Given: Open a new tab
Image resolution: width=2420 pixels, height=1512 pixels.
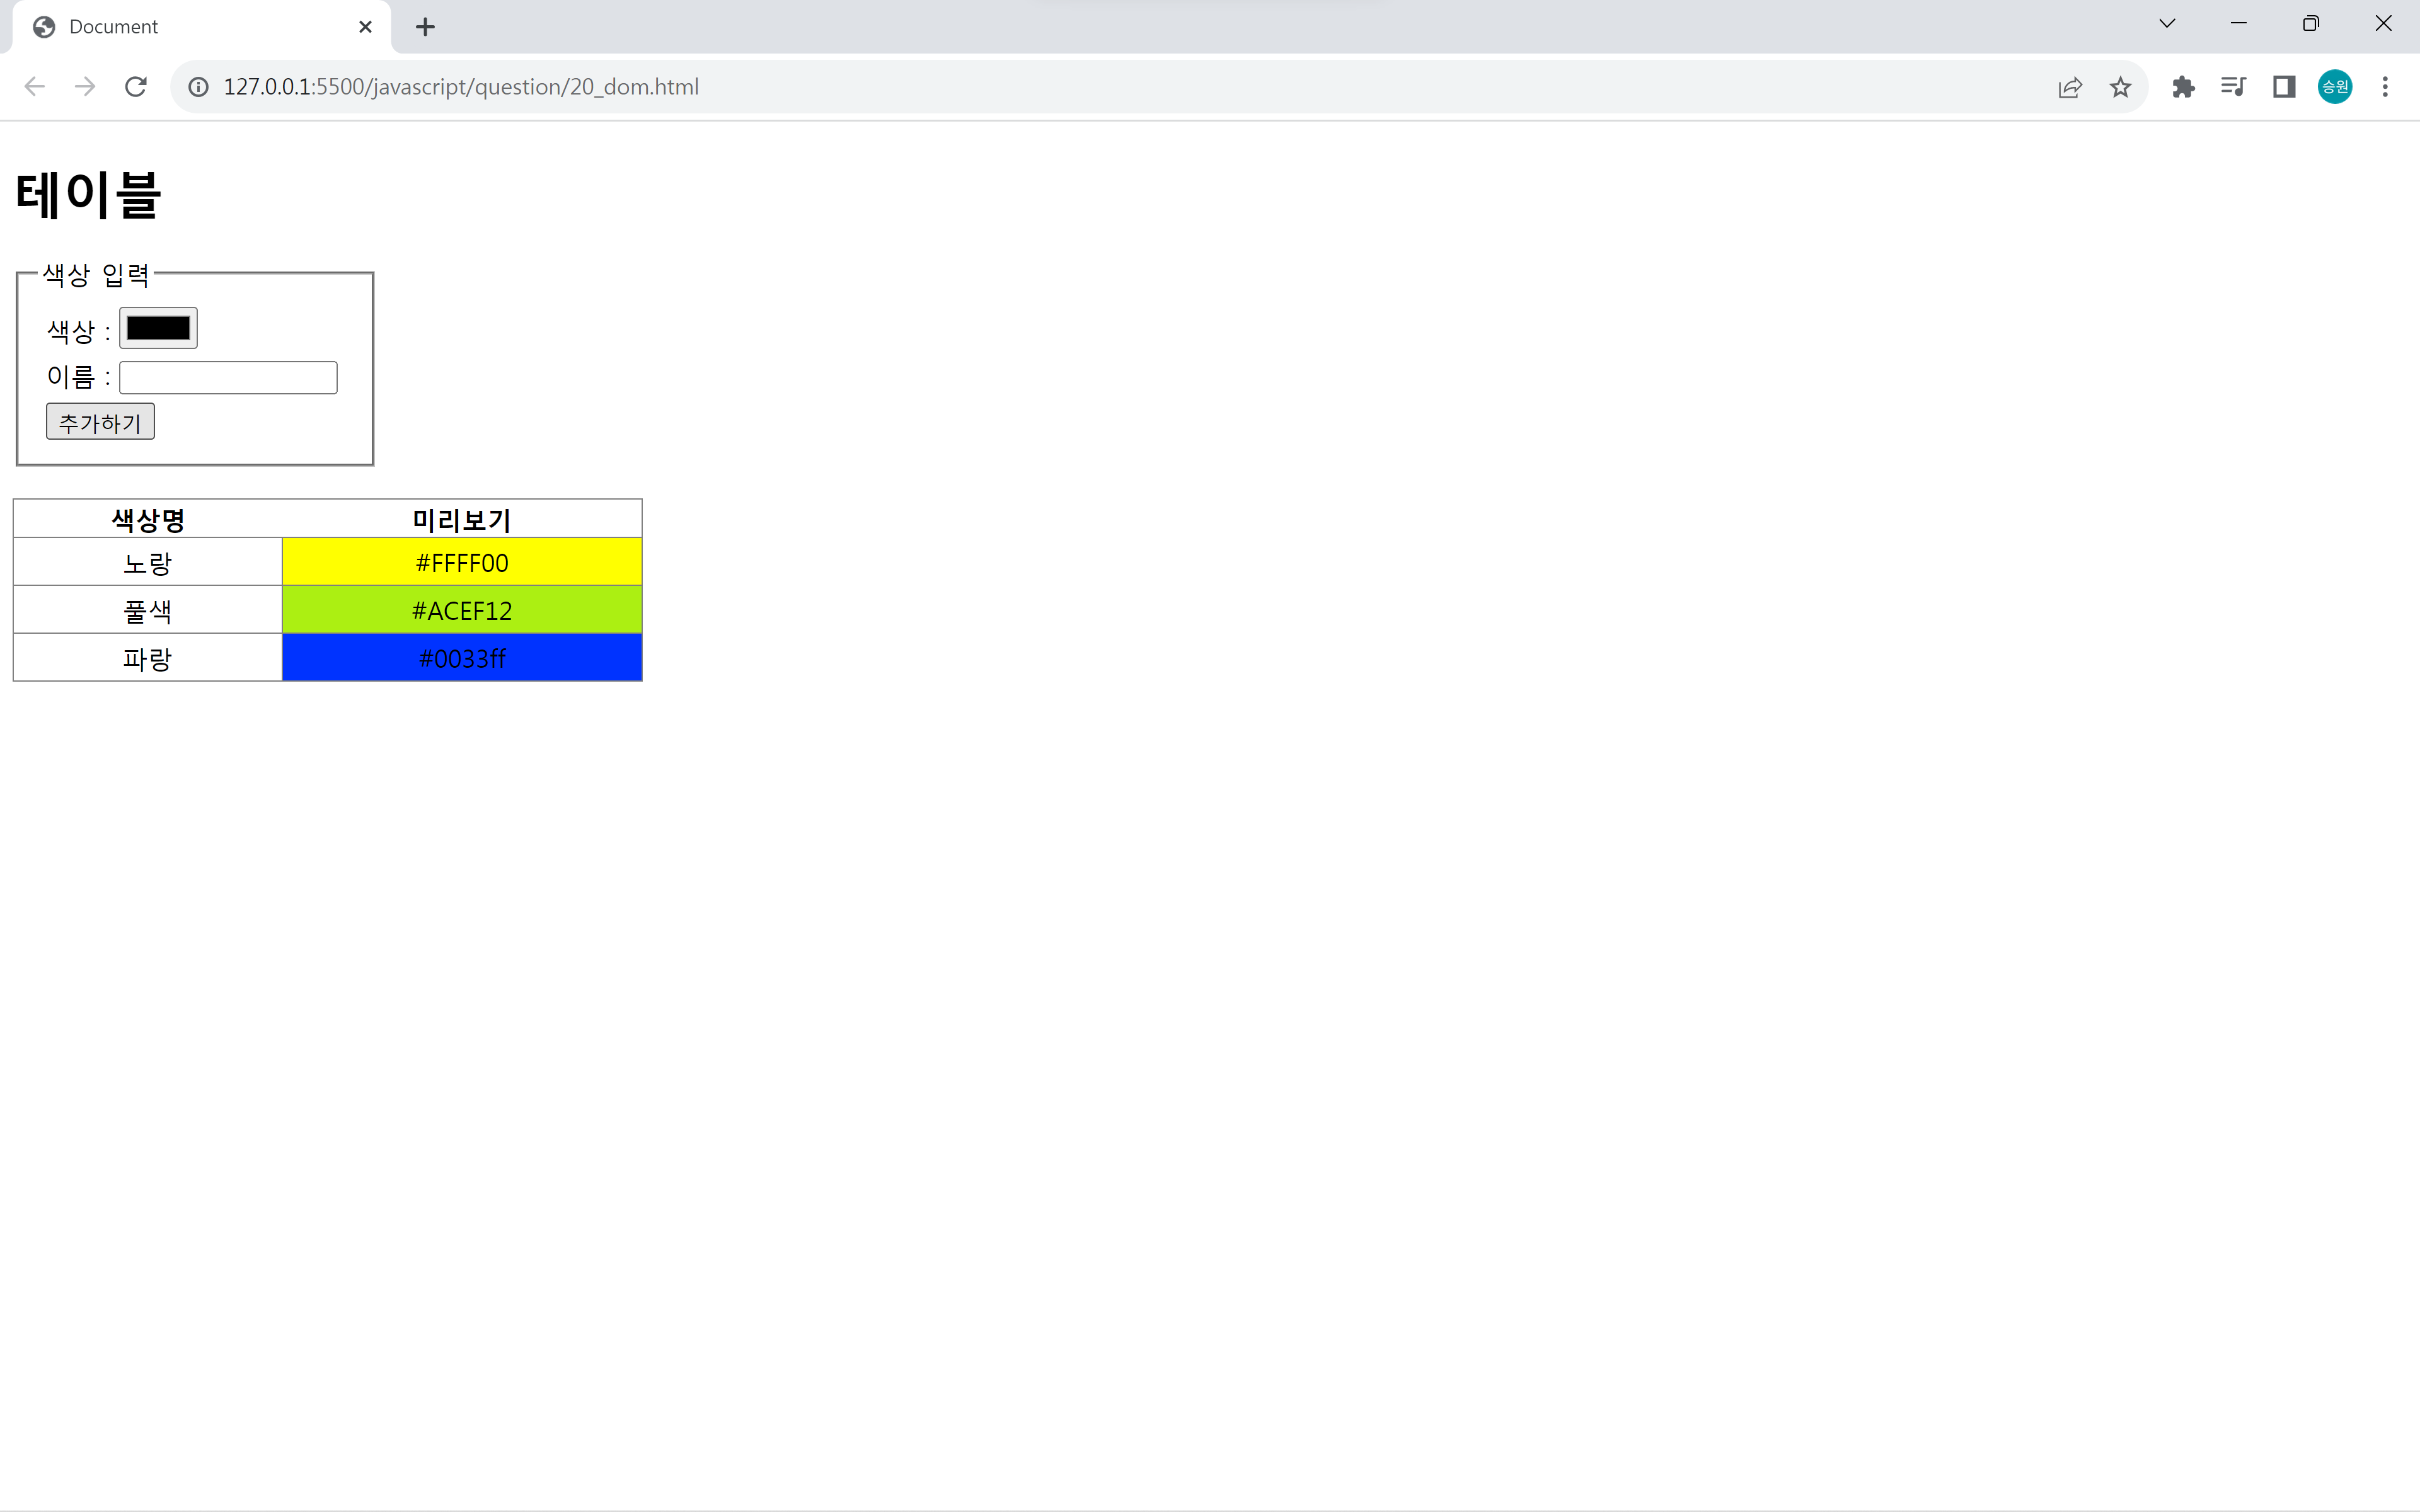Looking at the screenshot, I should click(425, 27).
